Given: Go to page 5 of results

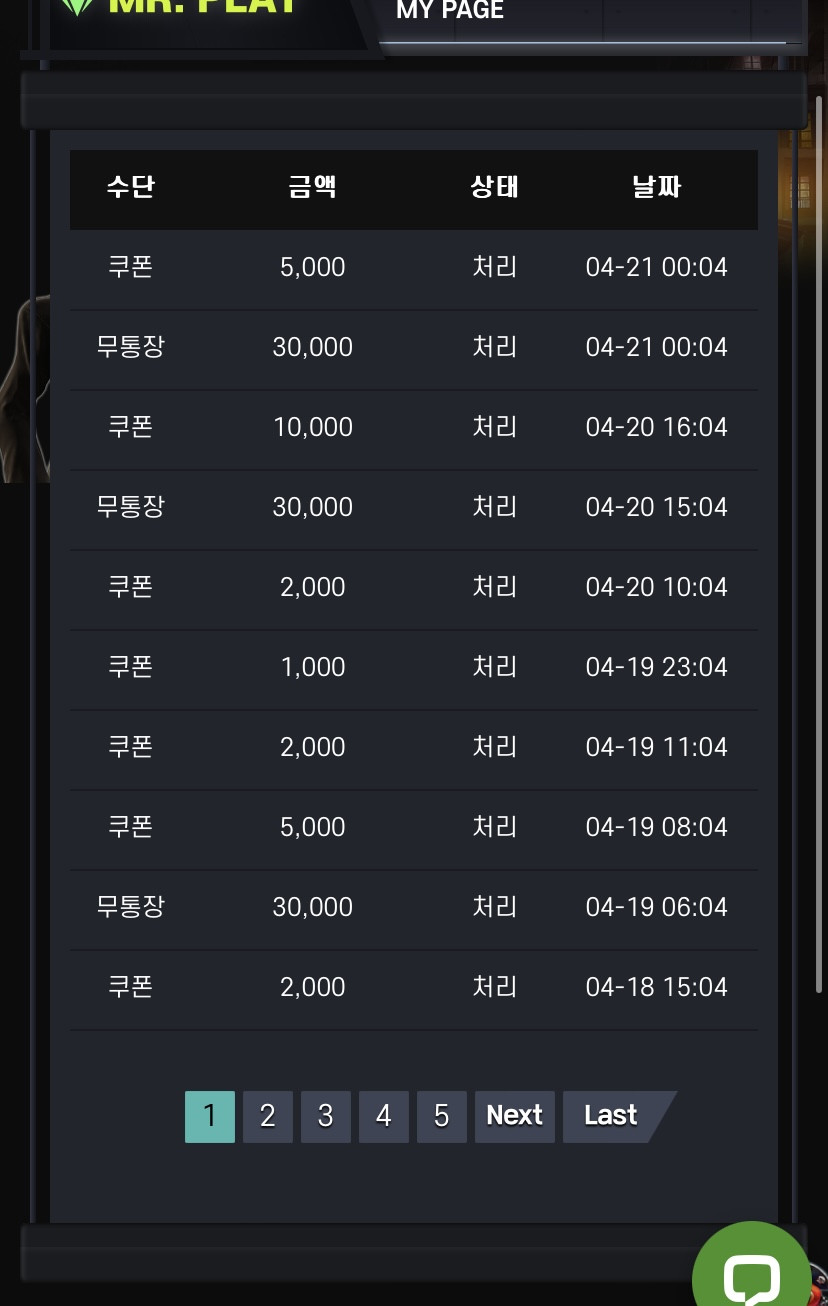Looking at the screenshot, I should [x=441, y=1116].
